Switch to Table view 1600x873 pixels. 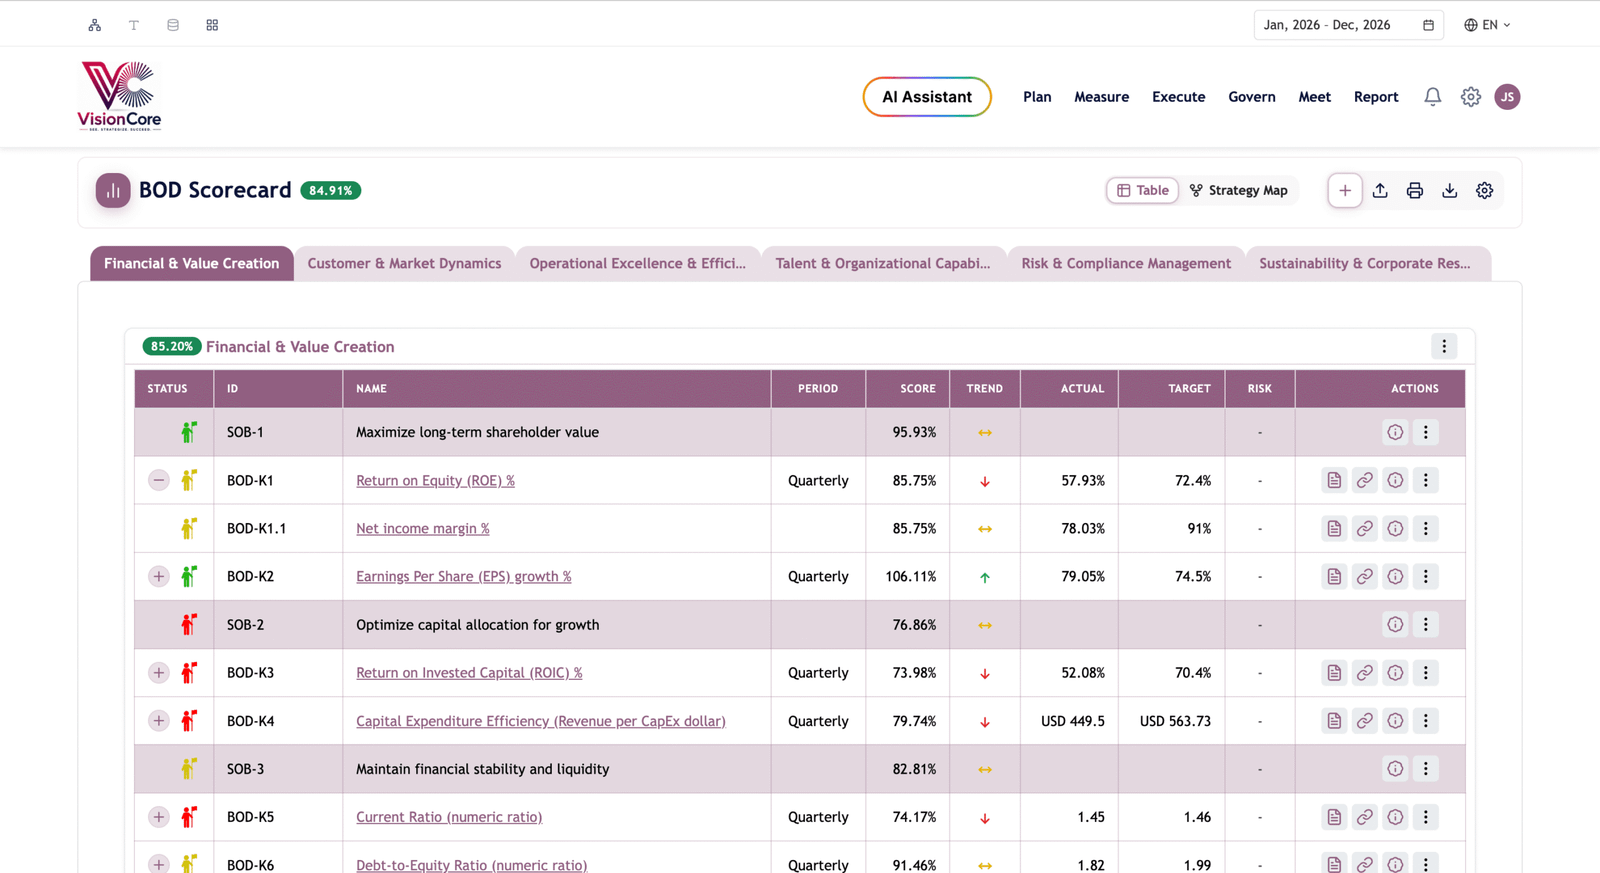[x=1143, y=190]
